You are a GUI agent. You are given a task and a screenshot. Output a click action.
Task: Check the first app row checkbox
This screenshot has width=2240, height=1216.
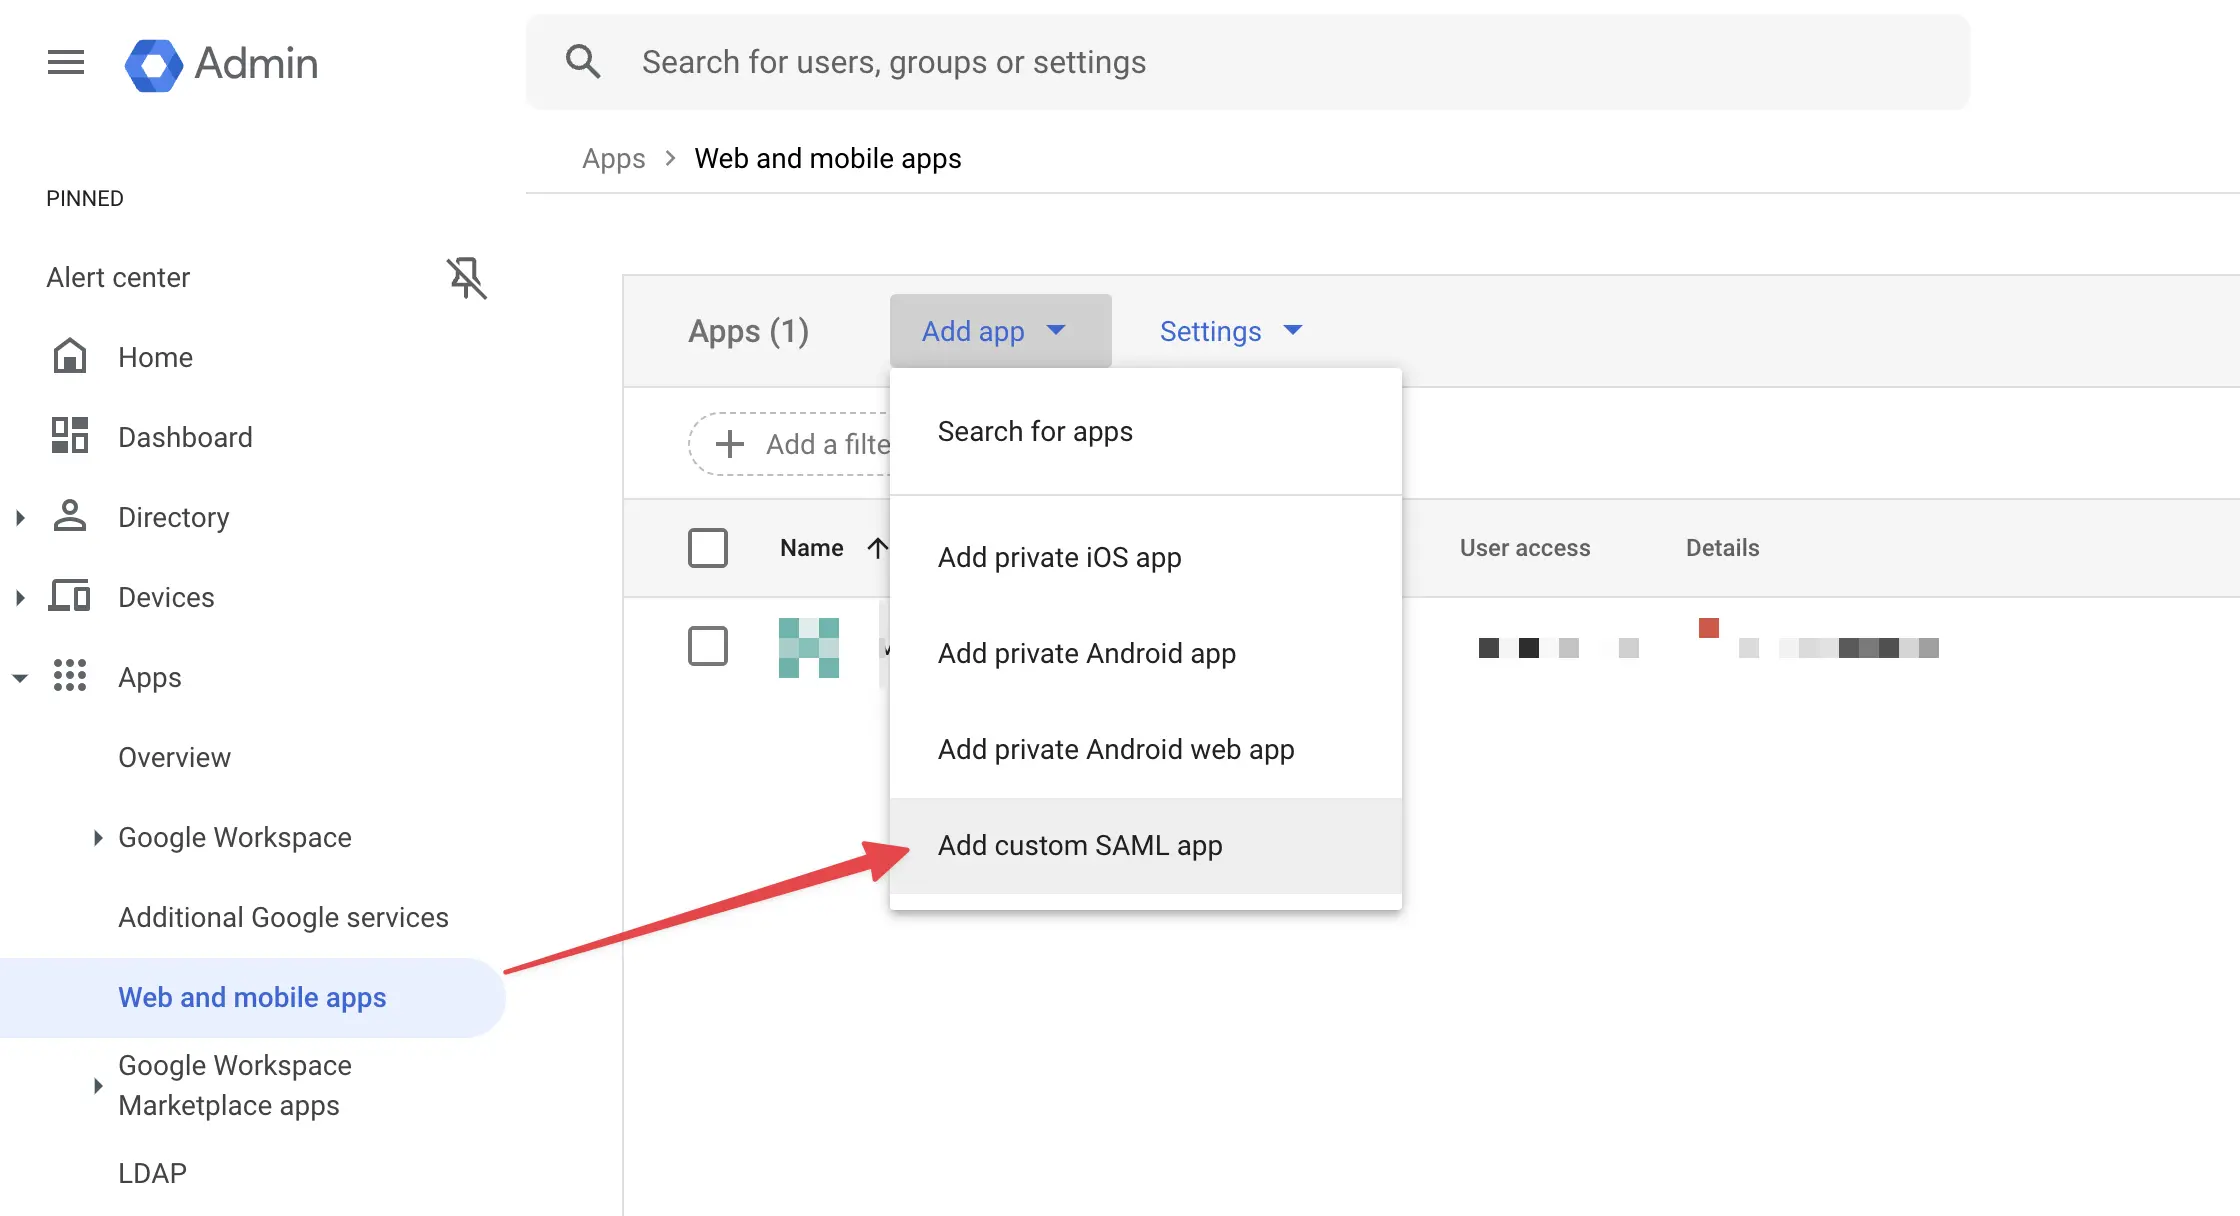(x=708, y=646)
